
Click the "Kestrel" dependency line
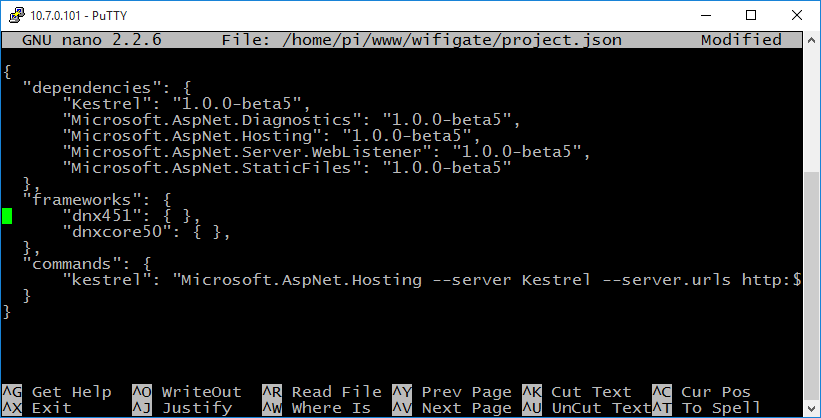(186, 103)
